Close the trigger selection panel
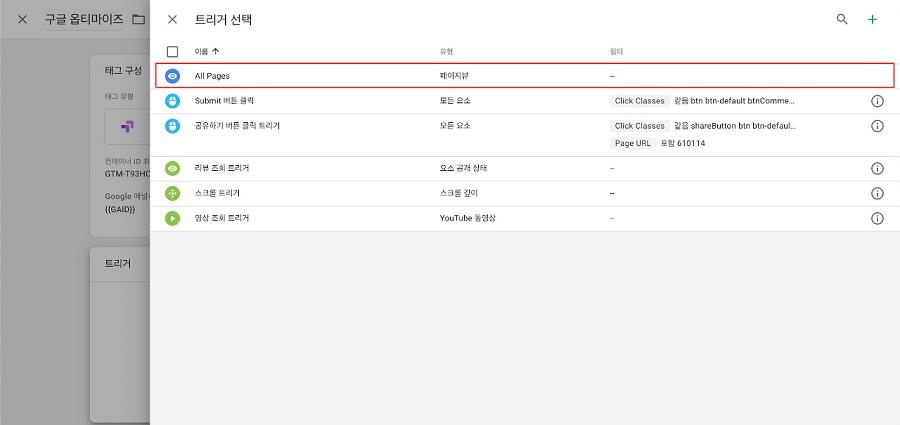 coord(172,20)
